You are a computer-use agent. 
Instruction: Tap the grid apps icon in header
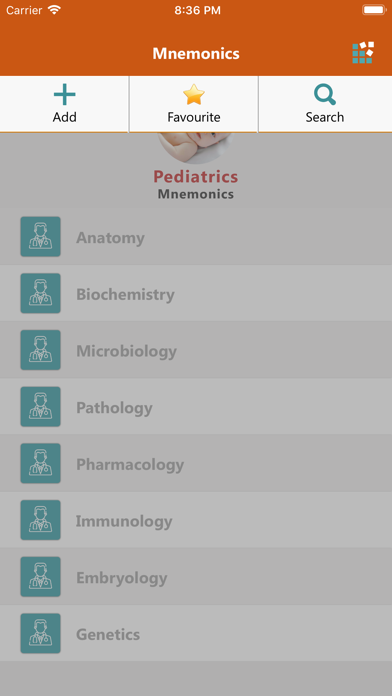[363, 53]
